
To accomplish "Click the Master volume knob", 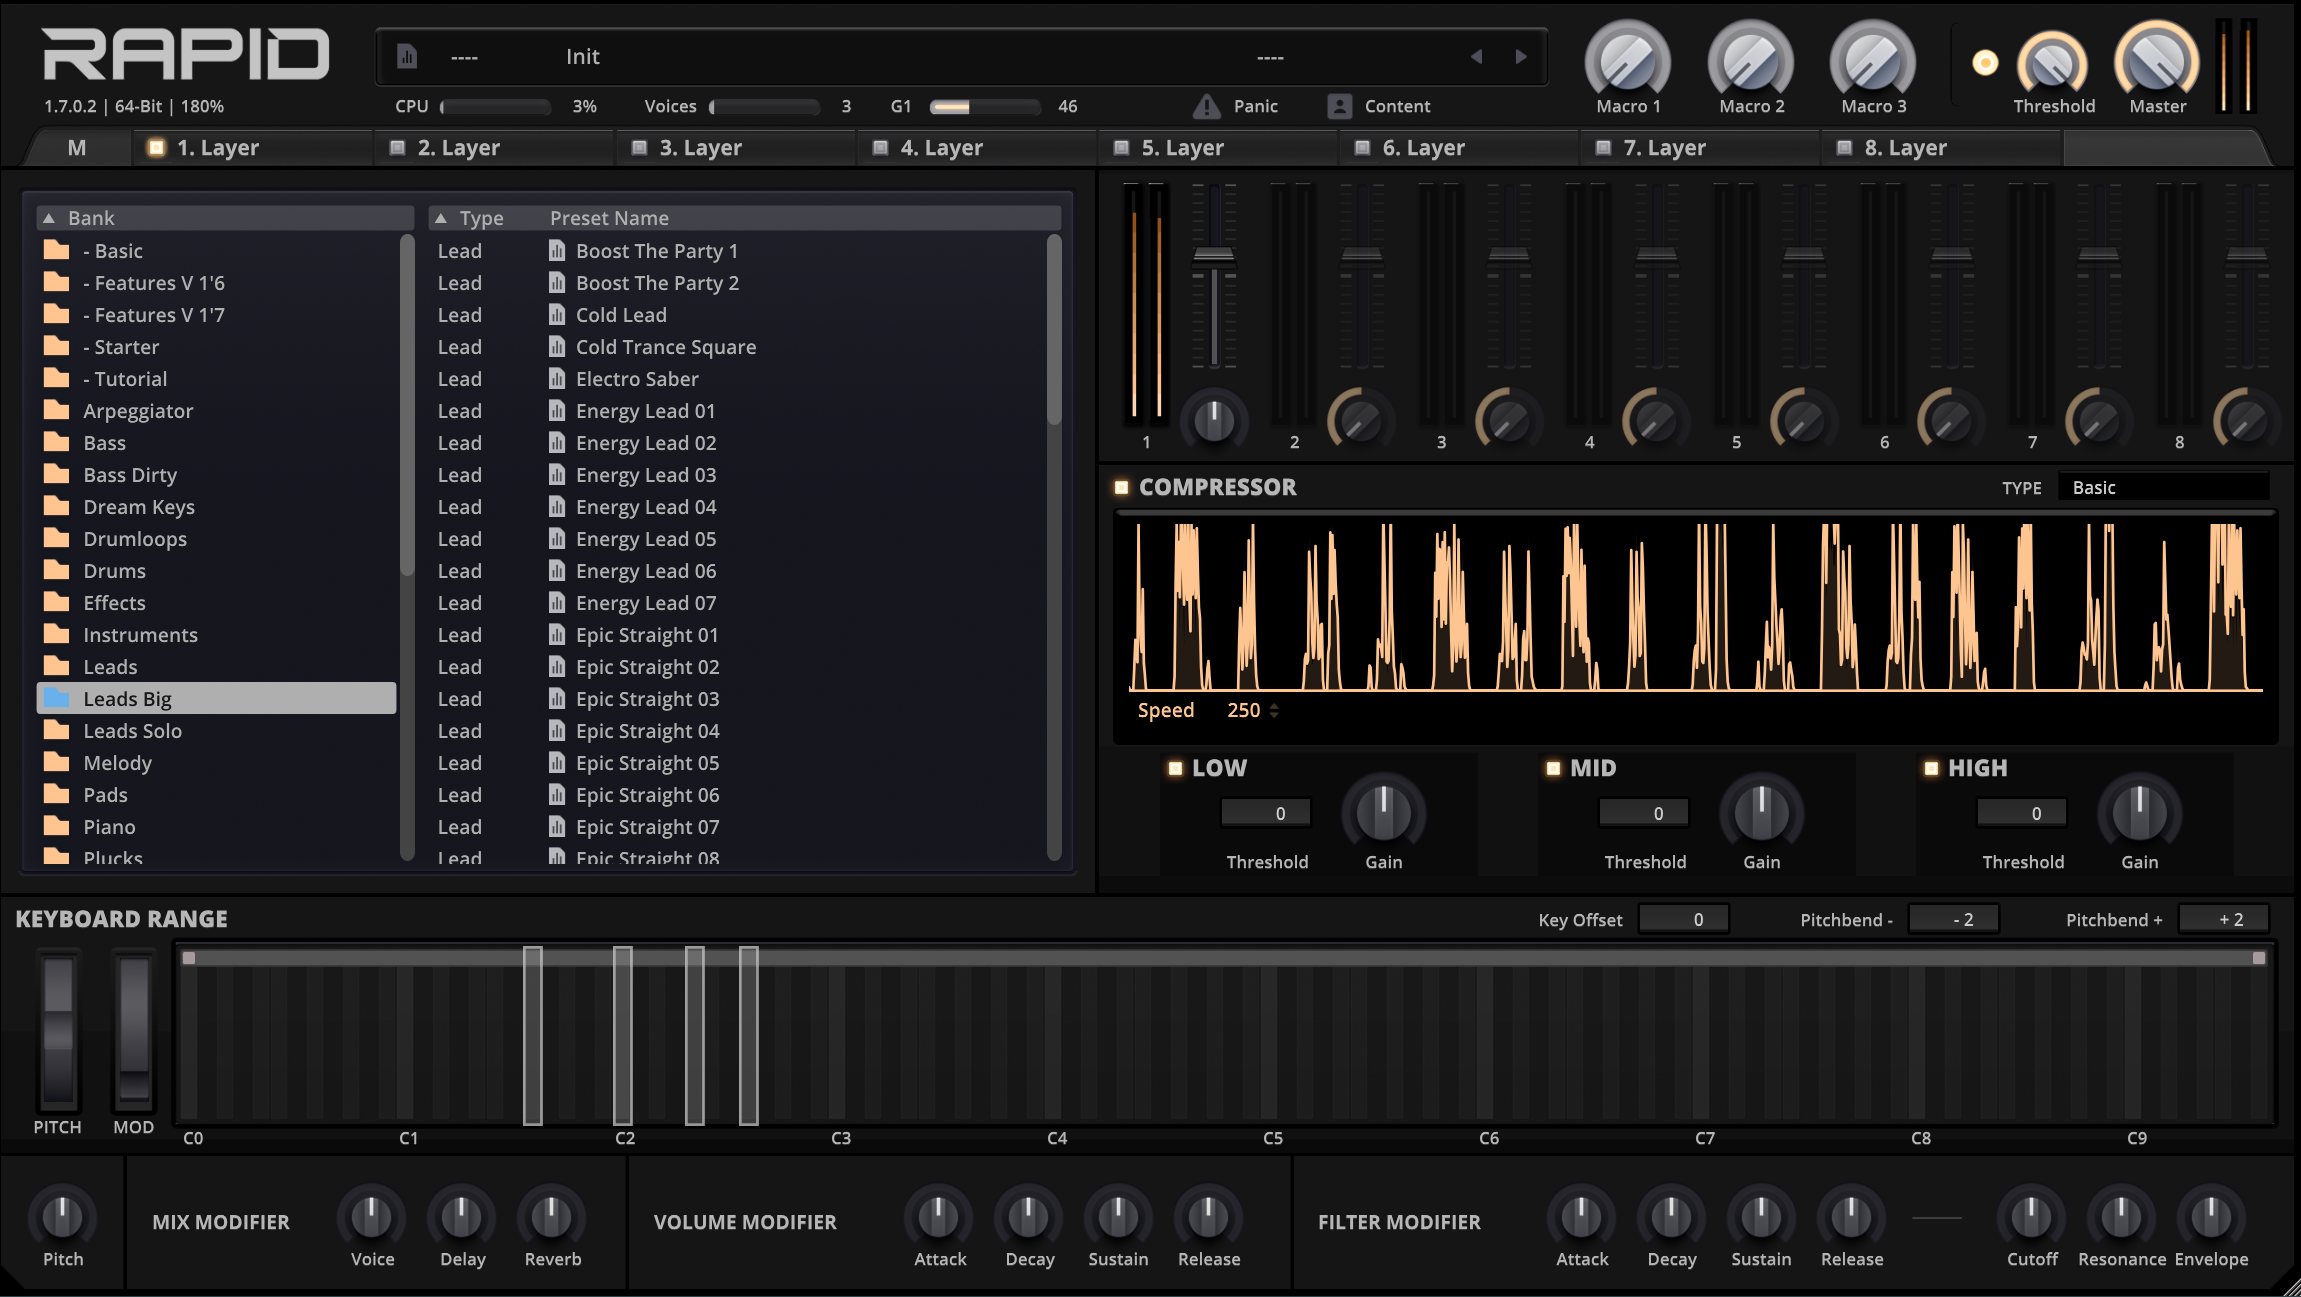I will [x=2157, y=60].
